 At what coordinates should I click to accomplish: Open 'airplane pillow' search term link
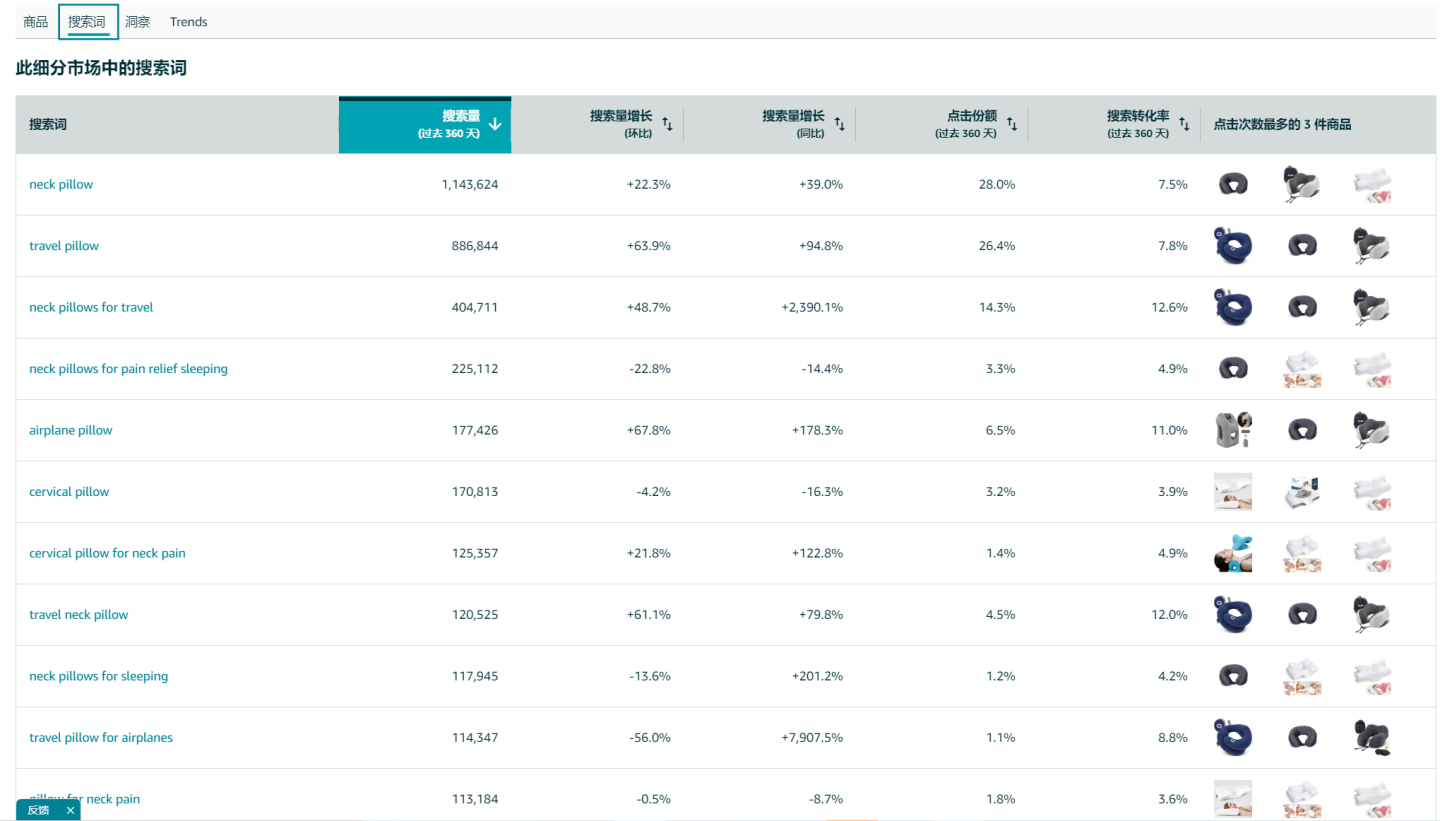71,430
